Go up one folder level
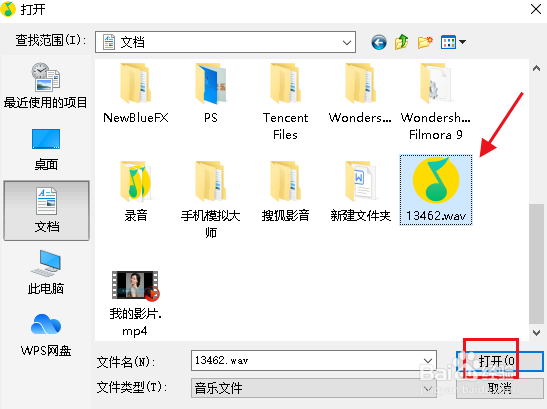Screen dimensions: 547x409 pos(402,42)
